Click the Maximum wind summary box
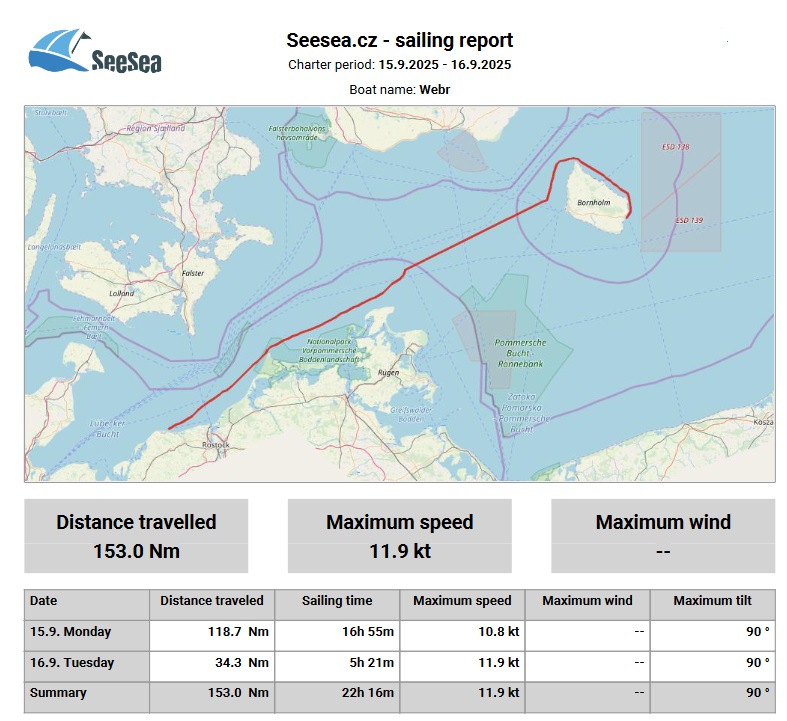The image size is (787, 721). (662, 536)
